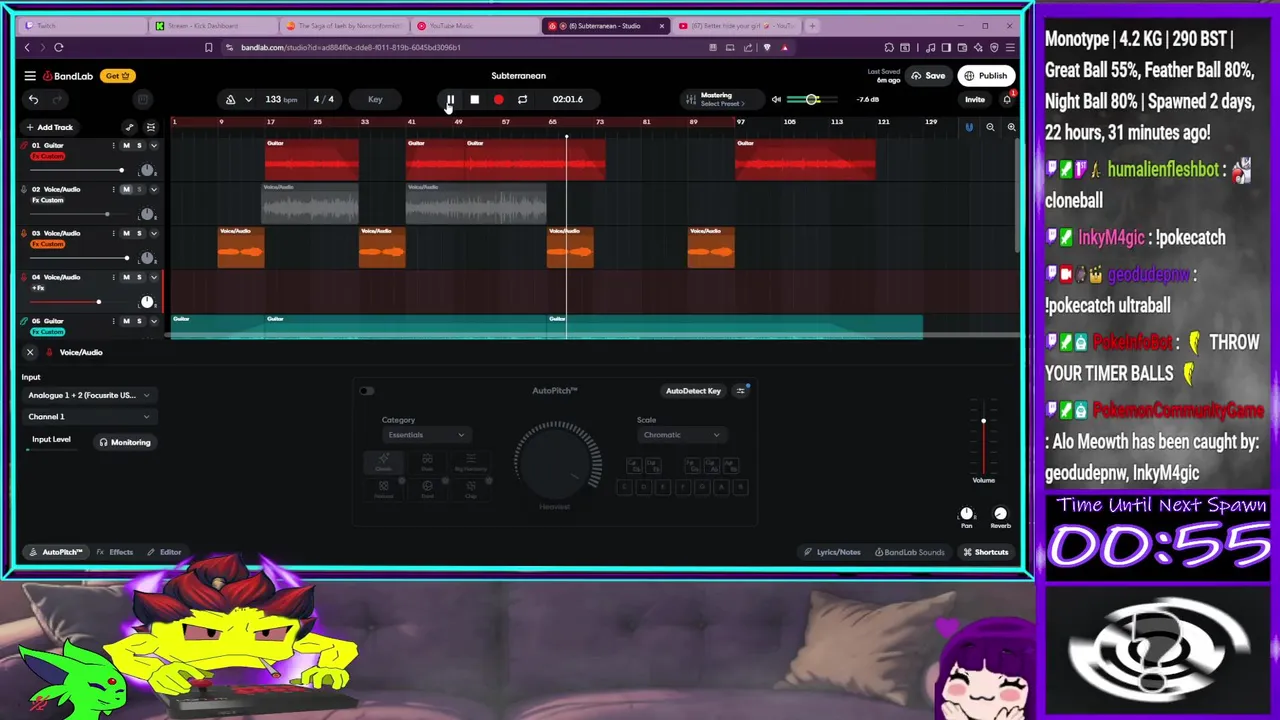1280x720 pixels.
Task: Expand track 02 Voice/Audio chevron
Action: [x=153, y=189]
